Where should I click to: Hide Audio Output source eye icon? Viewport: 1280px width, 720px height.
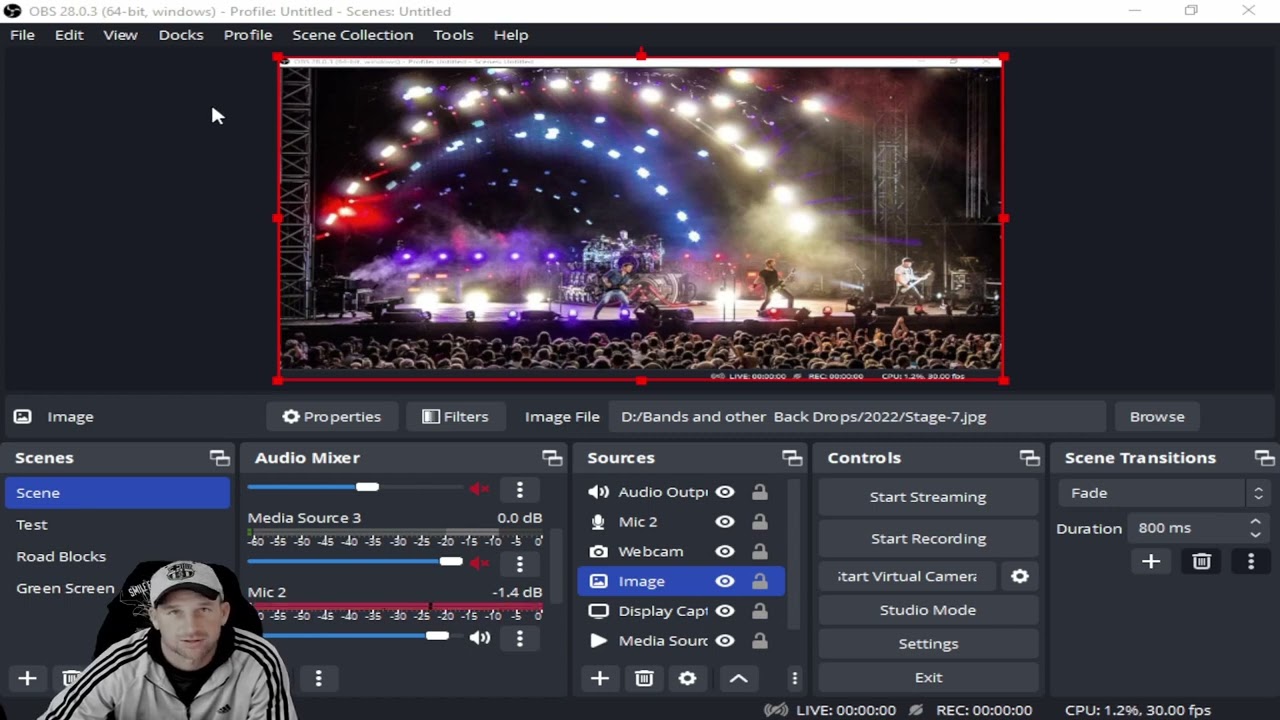[x=725, y=492]
